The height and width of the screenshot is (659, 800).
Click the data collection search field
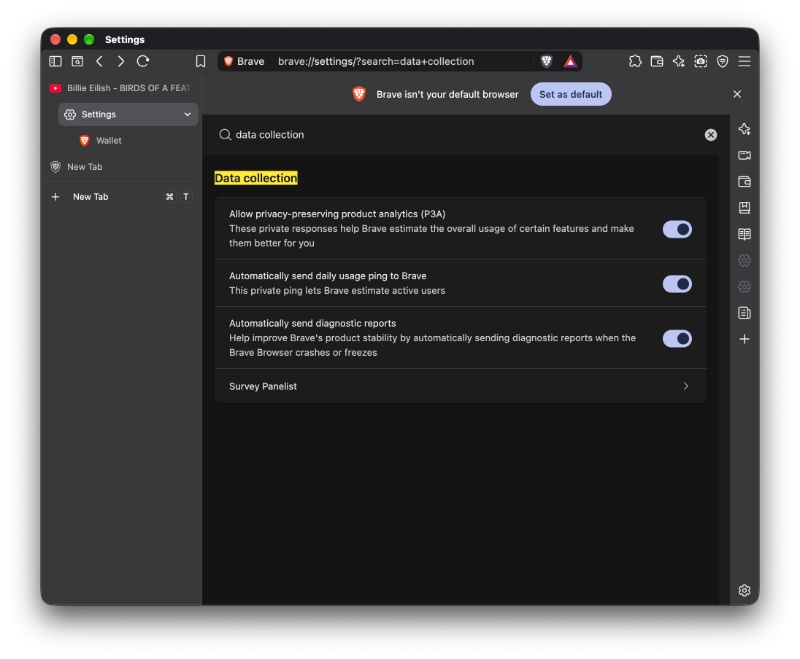click(x=459, y=135)
